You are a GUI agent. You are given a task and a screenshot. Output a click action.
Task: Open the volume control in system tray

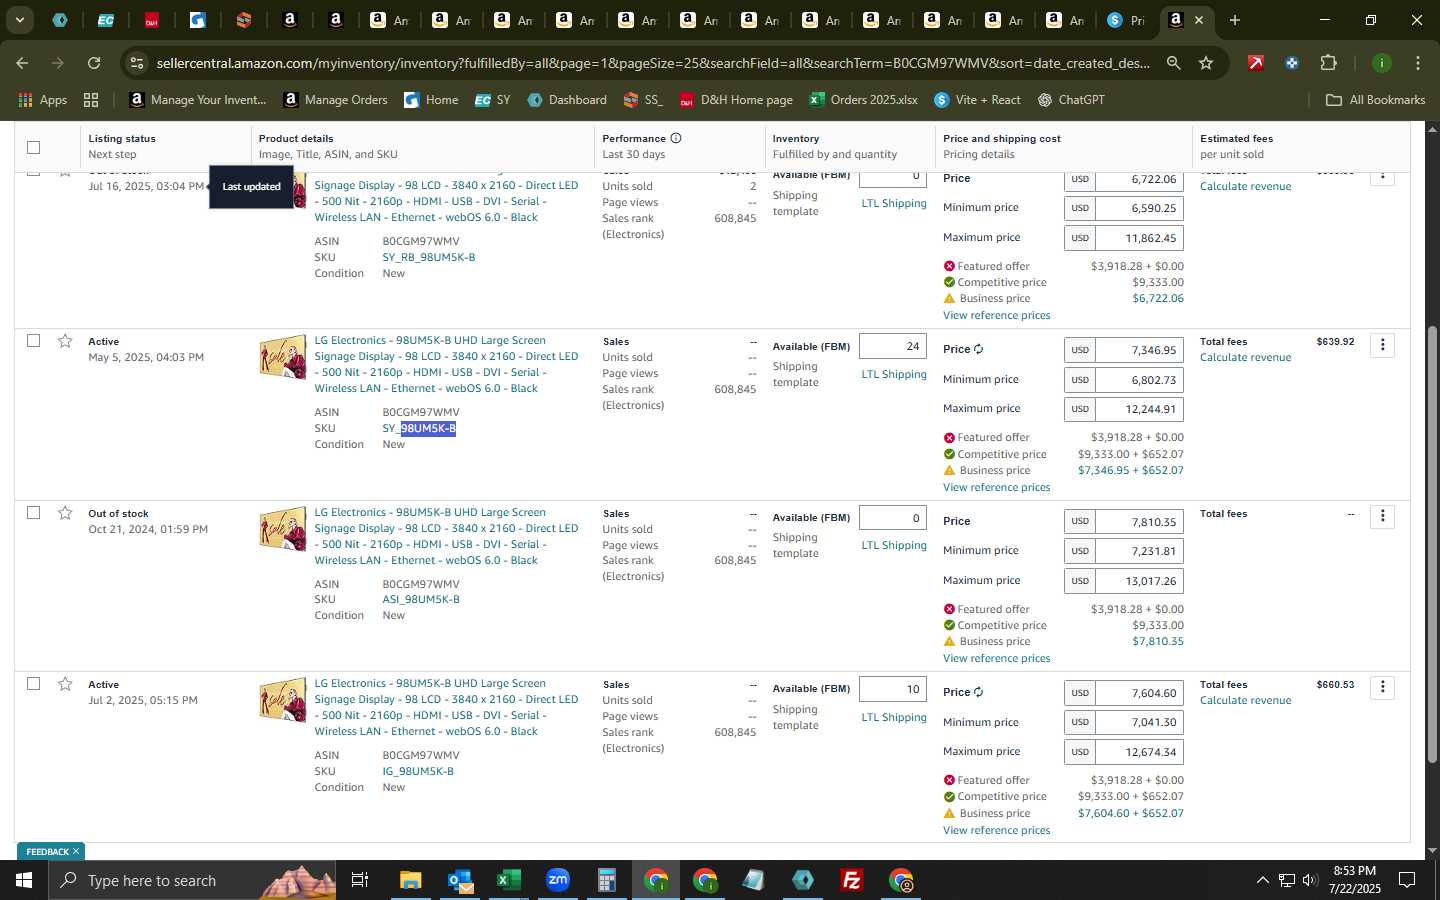1311,880
